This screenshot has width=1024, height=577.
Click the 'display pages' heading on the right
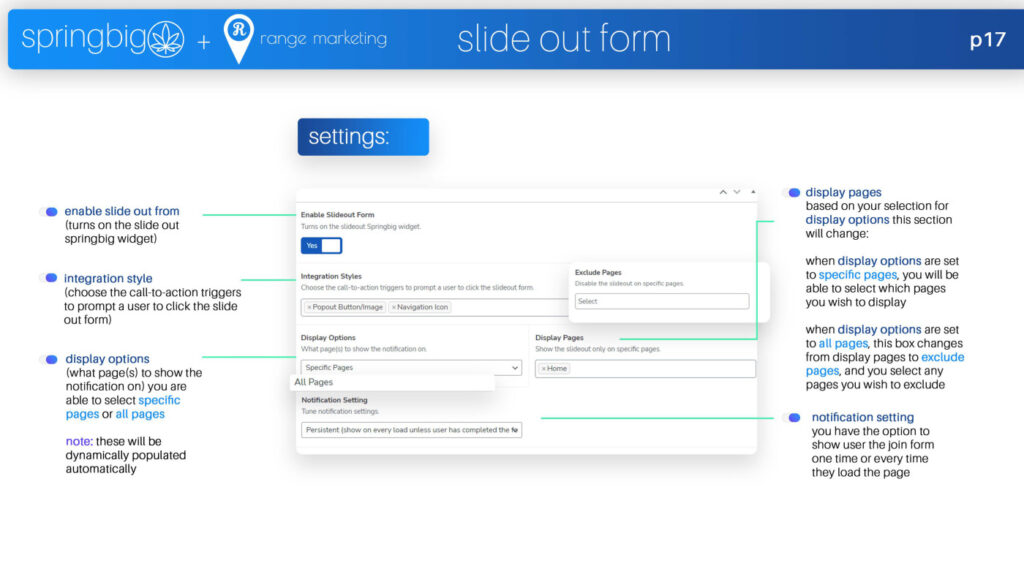(x=843, y=193)
